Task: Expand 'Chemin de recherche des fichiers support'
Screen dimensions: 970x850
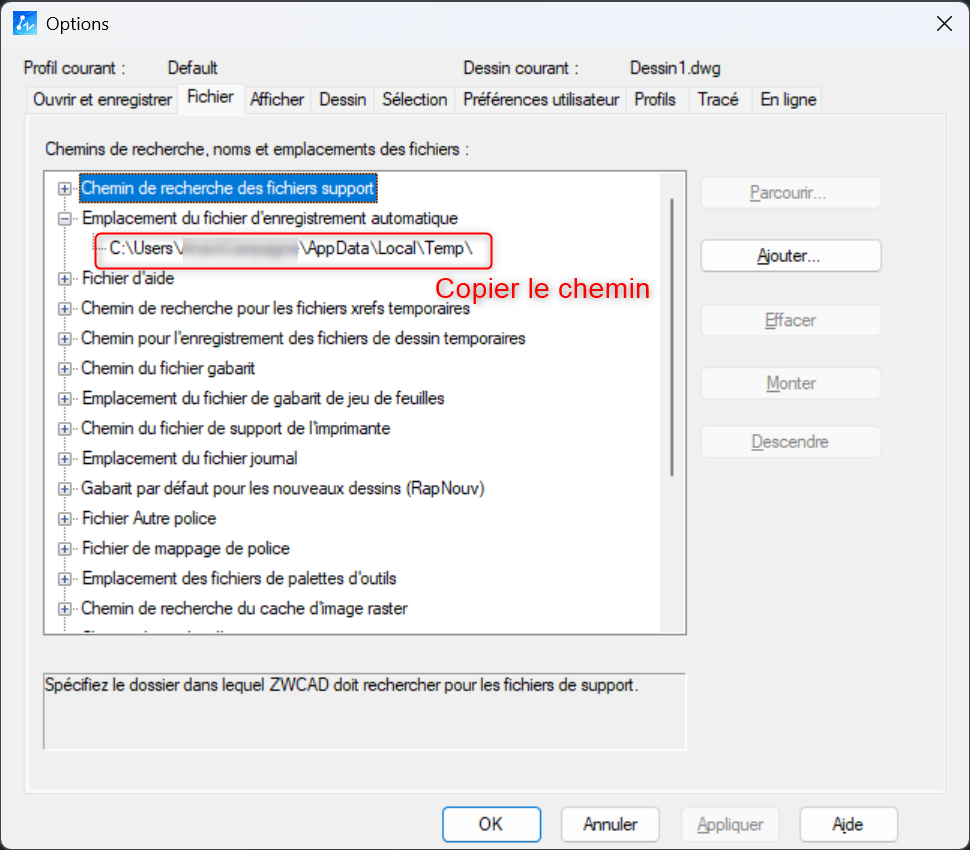Action: coord(65,188)
